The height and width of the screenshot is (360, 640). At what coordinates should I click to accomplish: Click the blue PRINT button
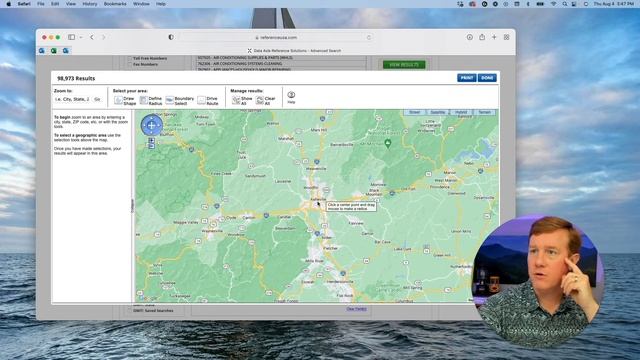point(467,78)
